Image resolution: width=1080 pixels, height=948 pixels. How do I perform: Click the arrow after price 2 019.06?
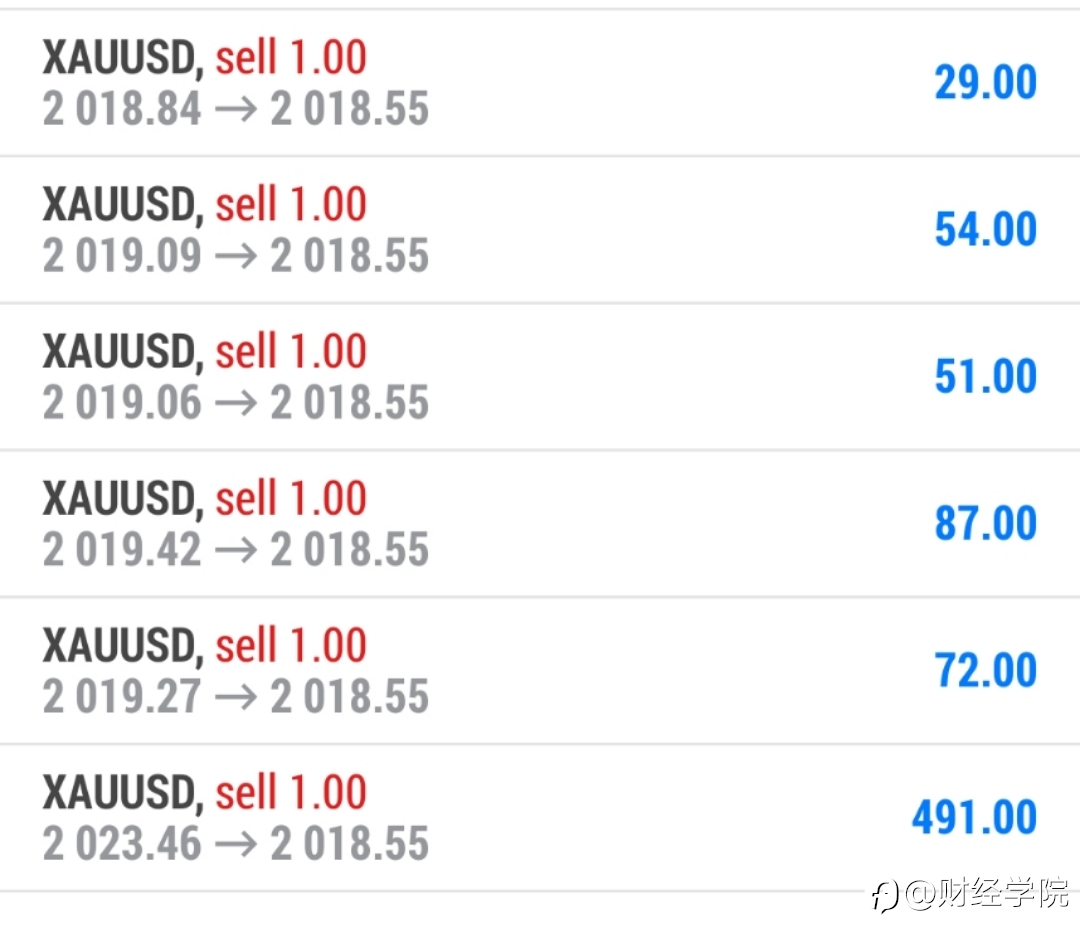(x=236, y=404)
